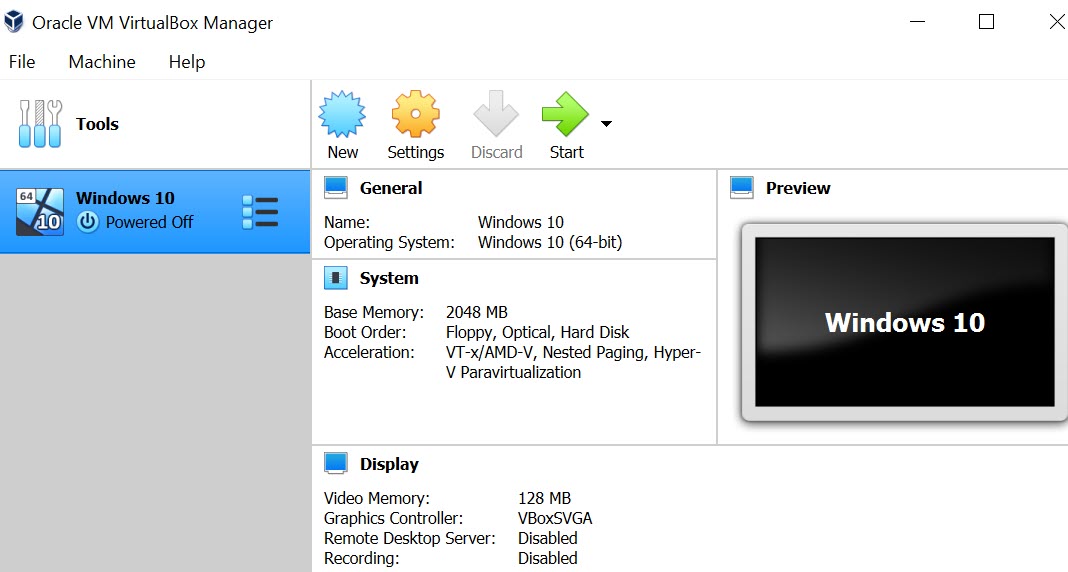Click the green Start arrow icon
The width and height of the screenshot is (1068, 572).
click(x=565, y=114)
